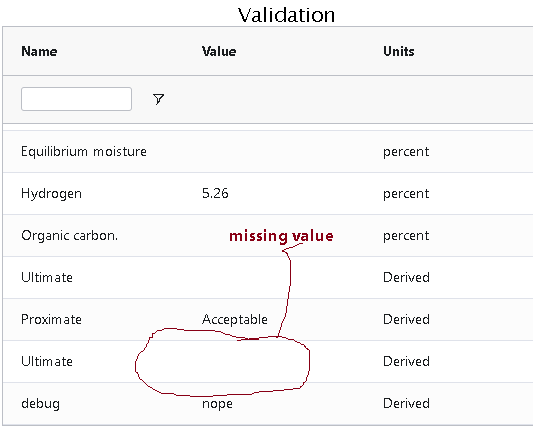The image size is (534, 439).
Task: Click percent units in Hydrogen row
Action: click(406, 194)
